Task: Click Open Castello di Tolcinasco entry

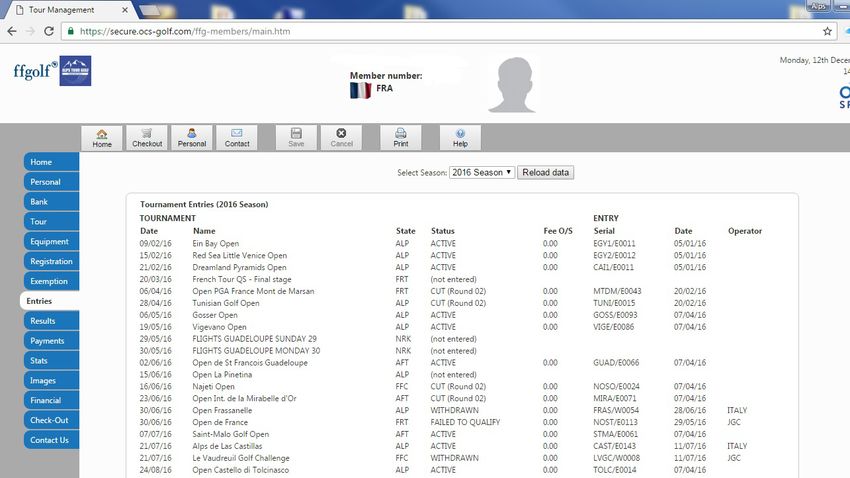Action: click(241, 470)
